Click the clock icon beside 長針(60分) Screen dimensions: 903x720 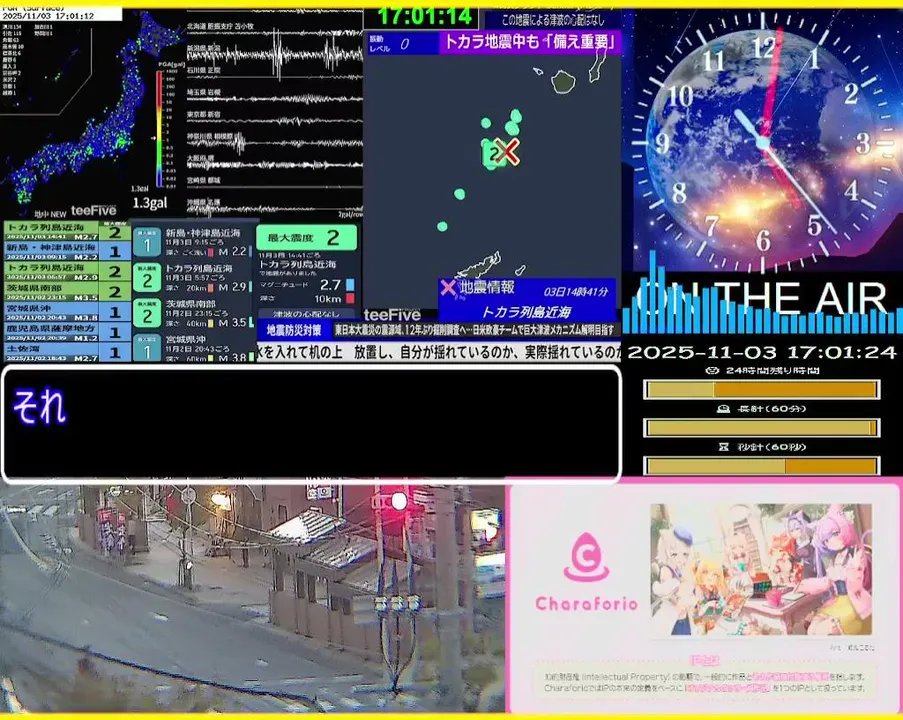pyautogui.click(x=723, y=408)
